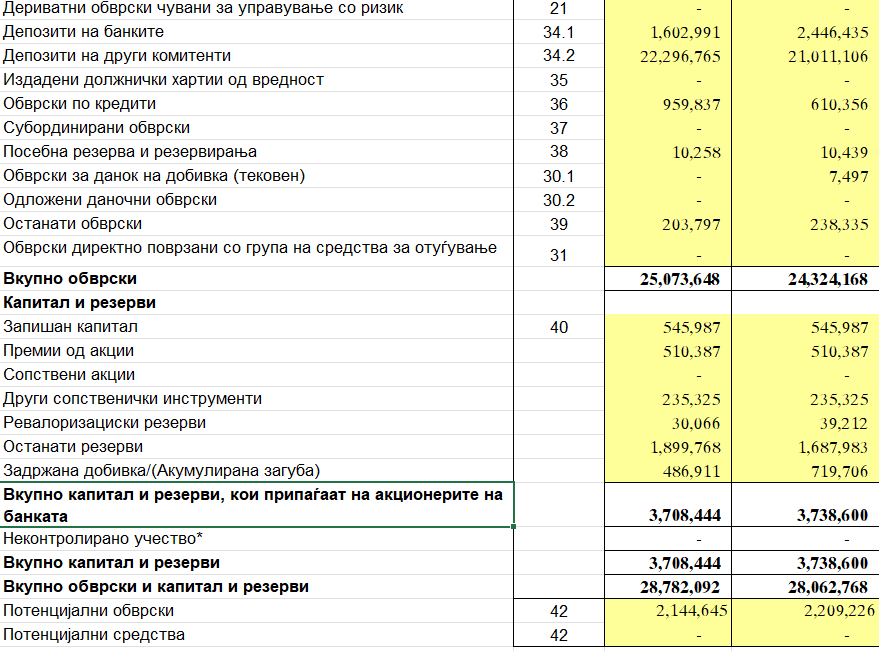Select the "Капитал и резерви" section header
This screenshot has height=651, width=879.
[x=80, y=302]
